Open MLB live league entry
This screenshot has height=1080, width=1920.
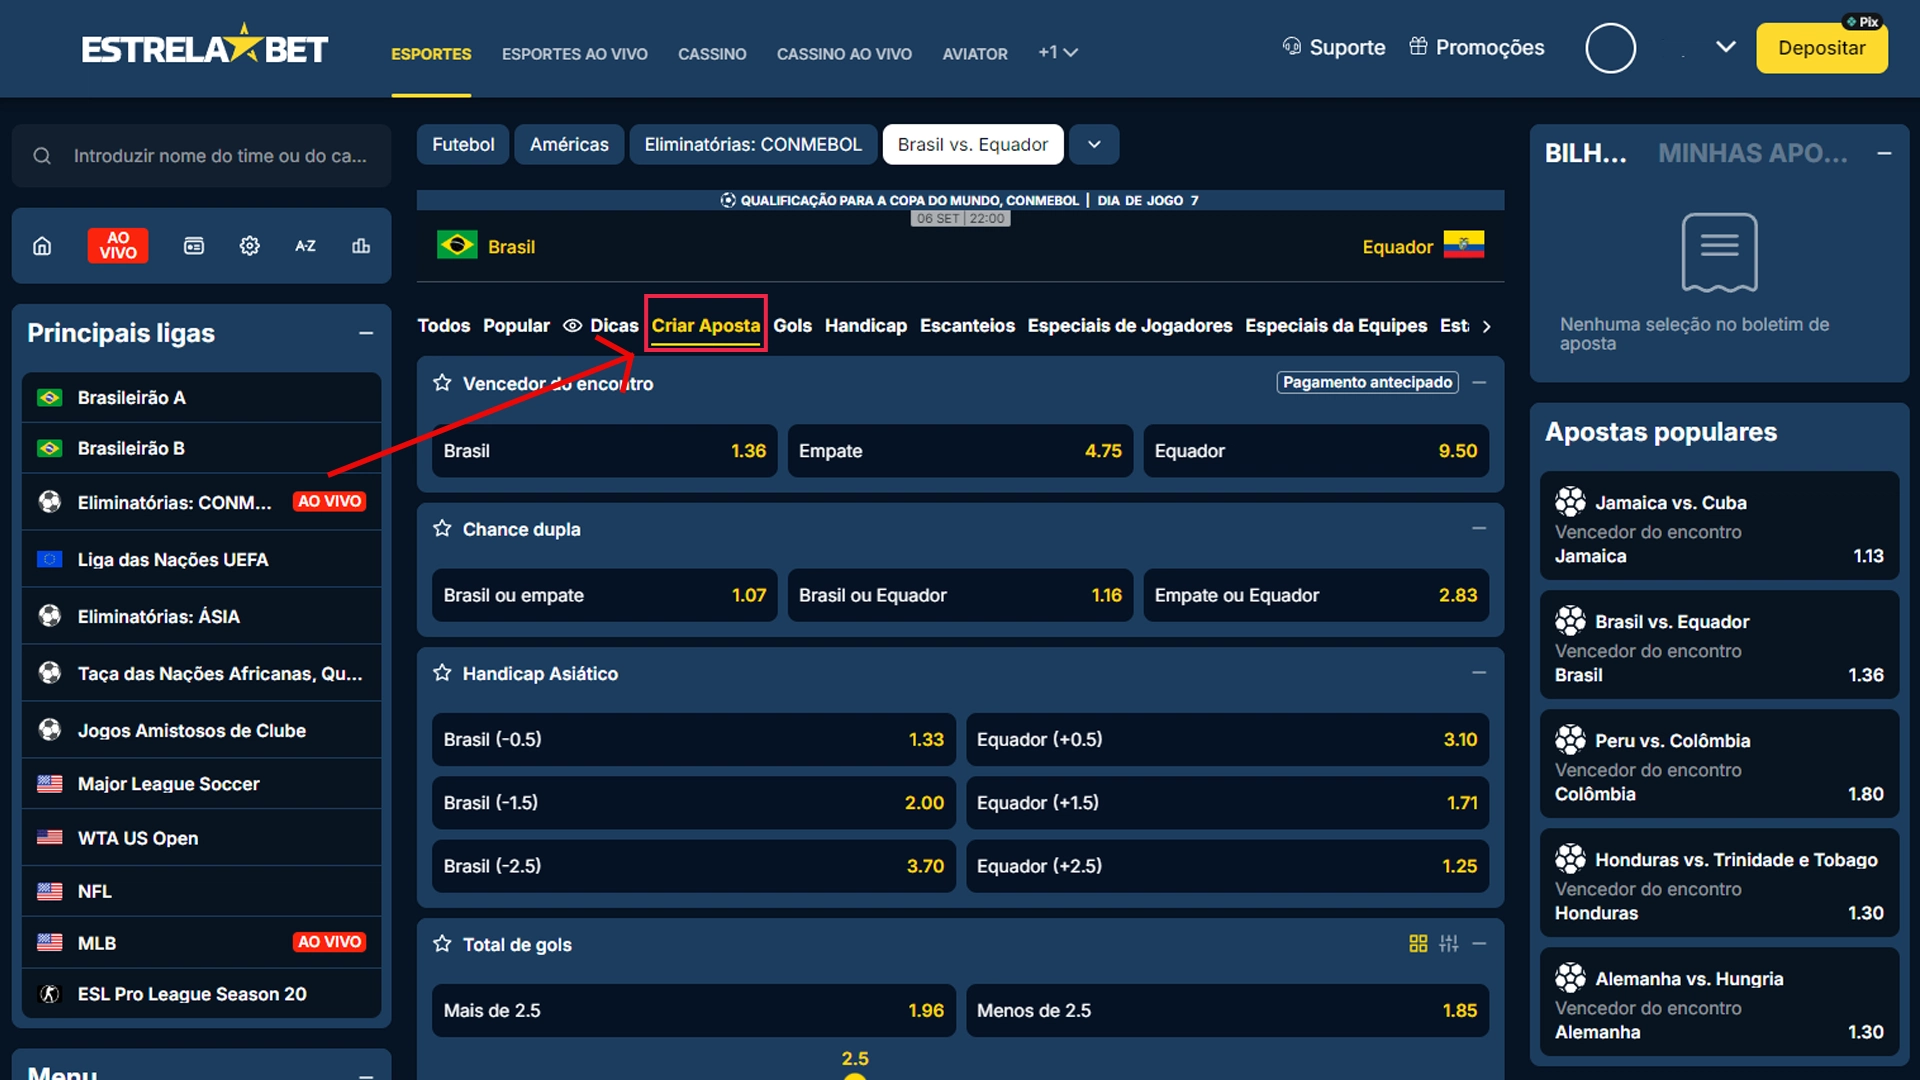click(201, 943)
